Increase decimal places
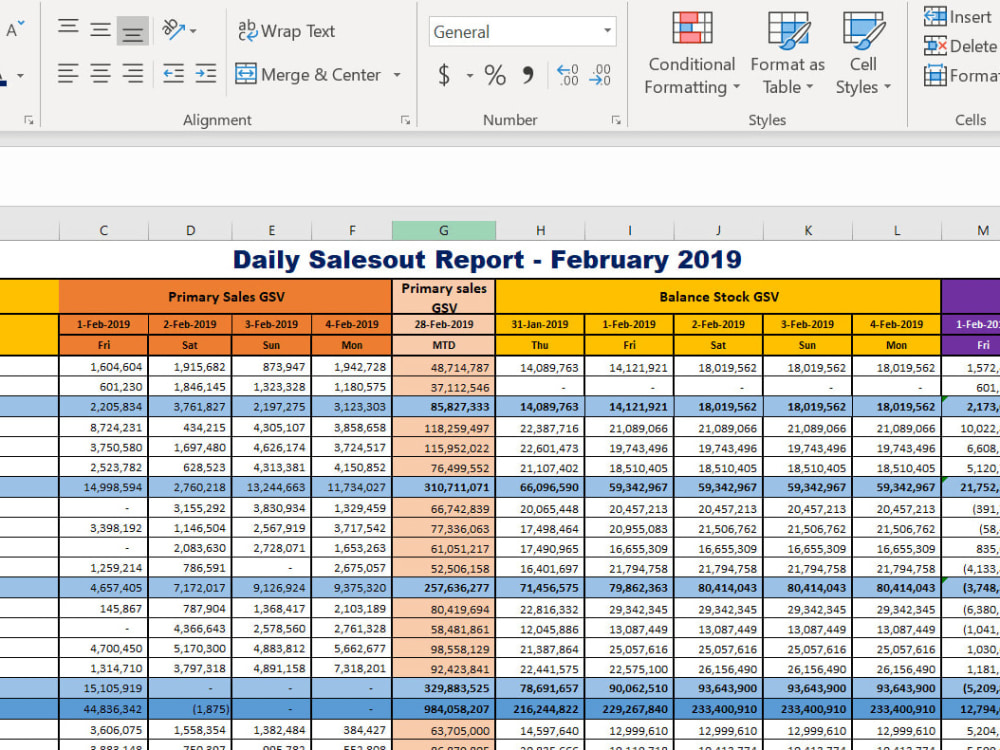The image size is (1000, 750). click(x=567, y=75)
